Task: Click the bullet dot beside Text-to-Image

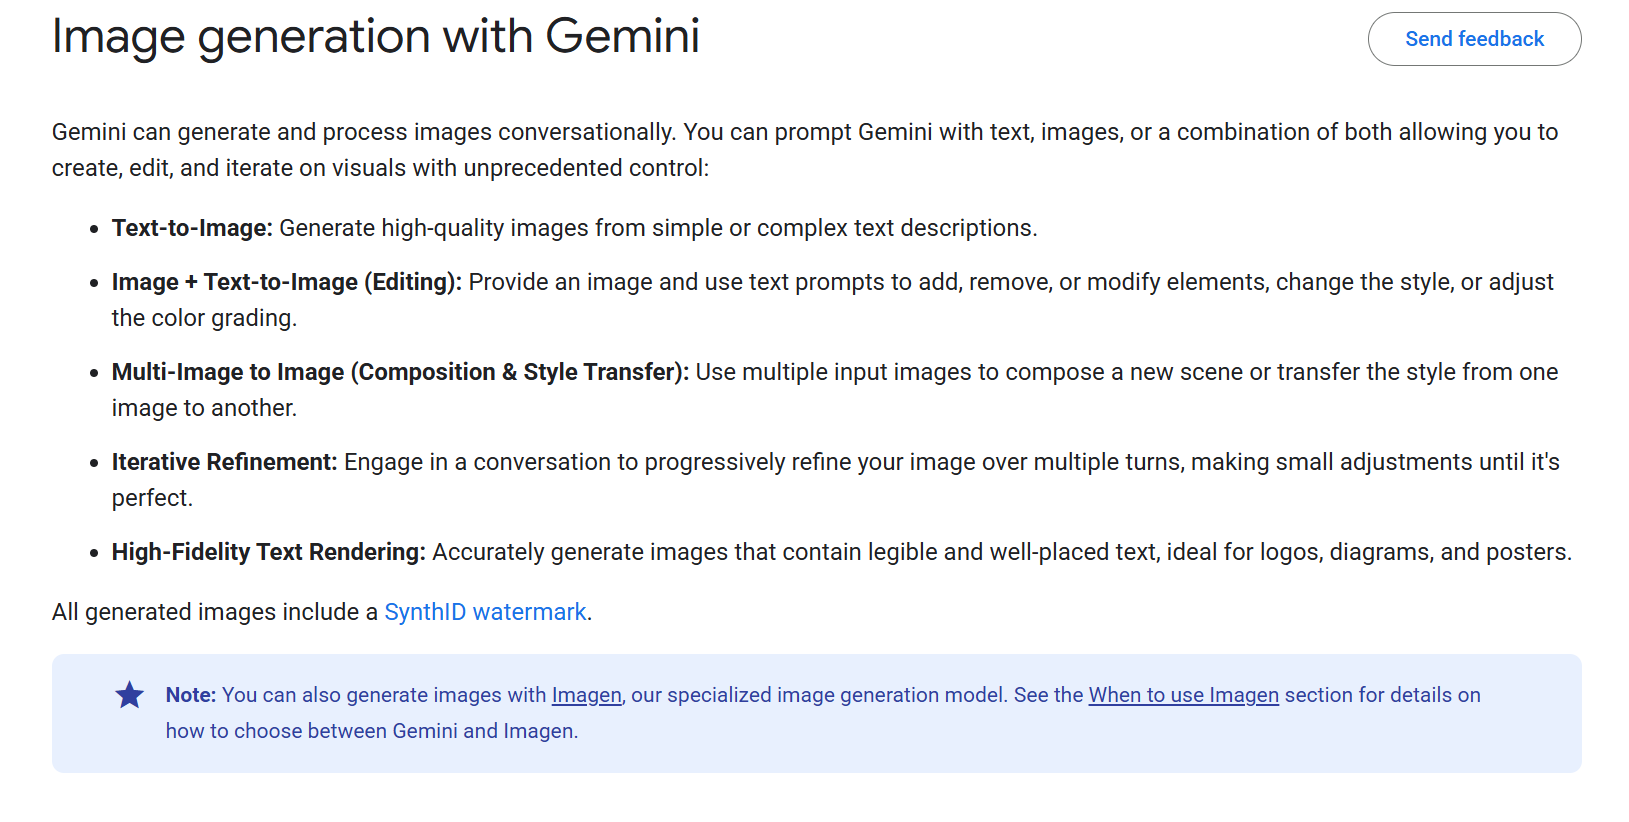Action: click(94, 229)
